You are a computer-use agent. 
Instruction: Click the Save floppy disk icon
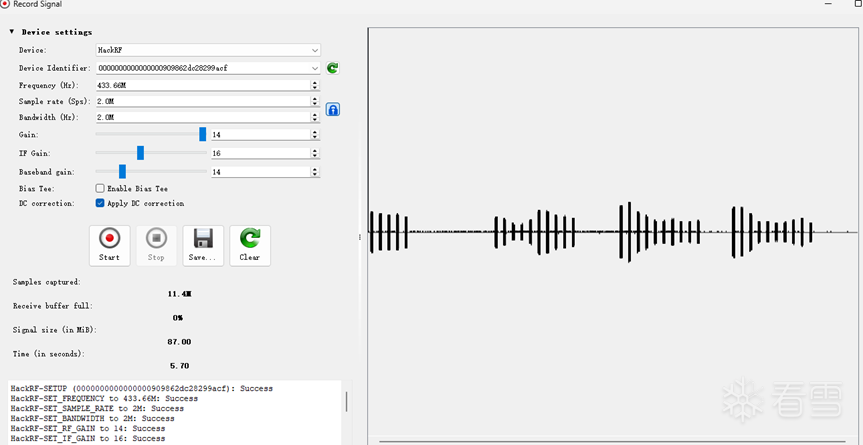pos(202,245)
